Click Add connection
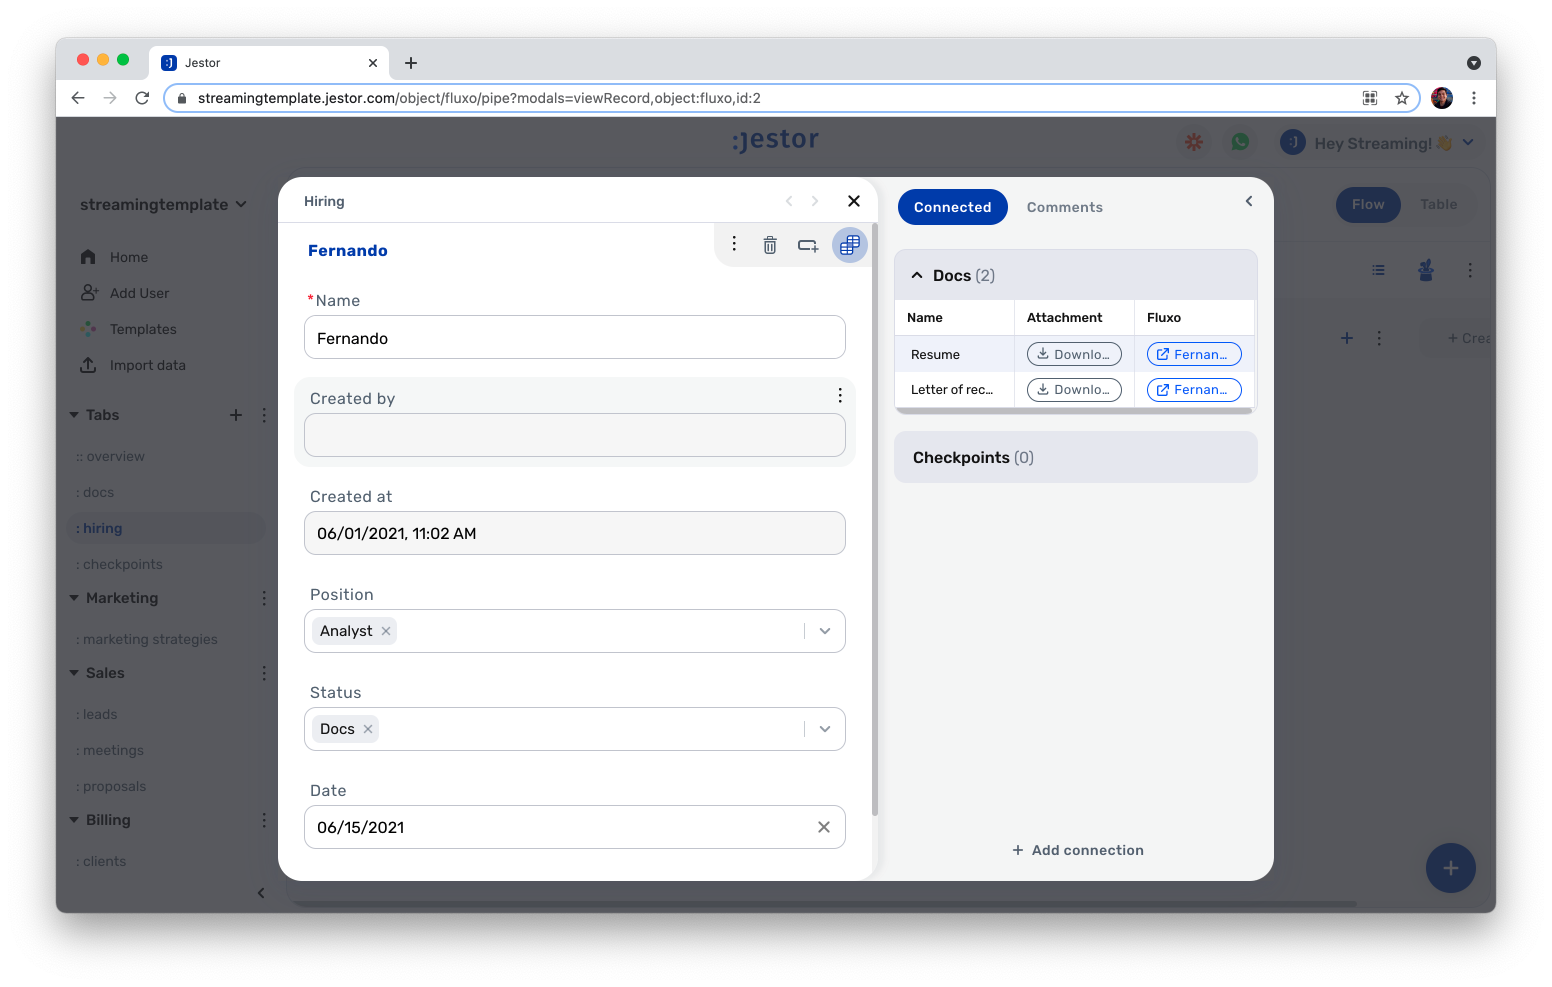The height and width of the screenshot is (987, 1552). 1078,850
